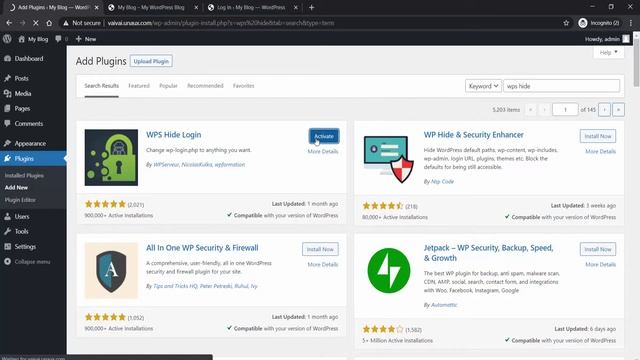Activate the WPS Hide Login plugin
This screenshot has height=360, width=640.
pyautogui.click(x=324, y=136)
